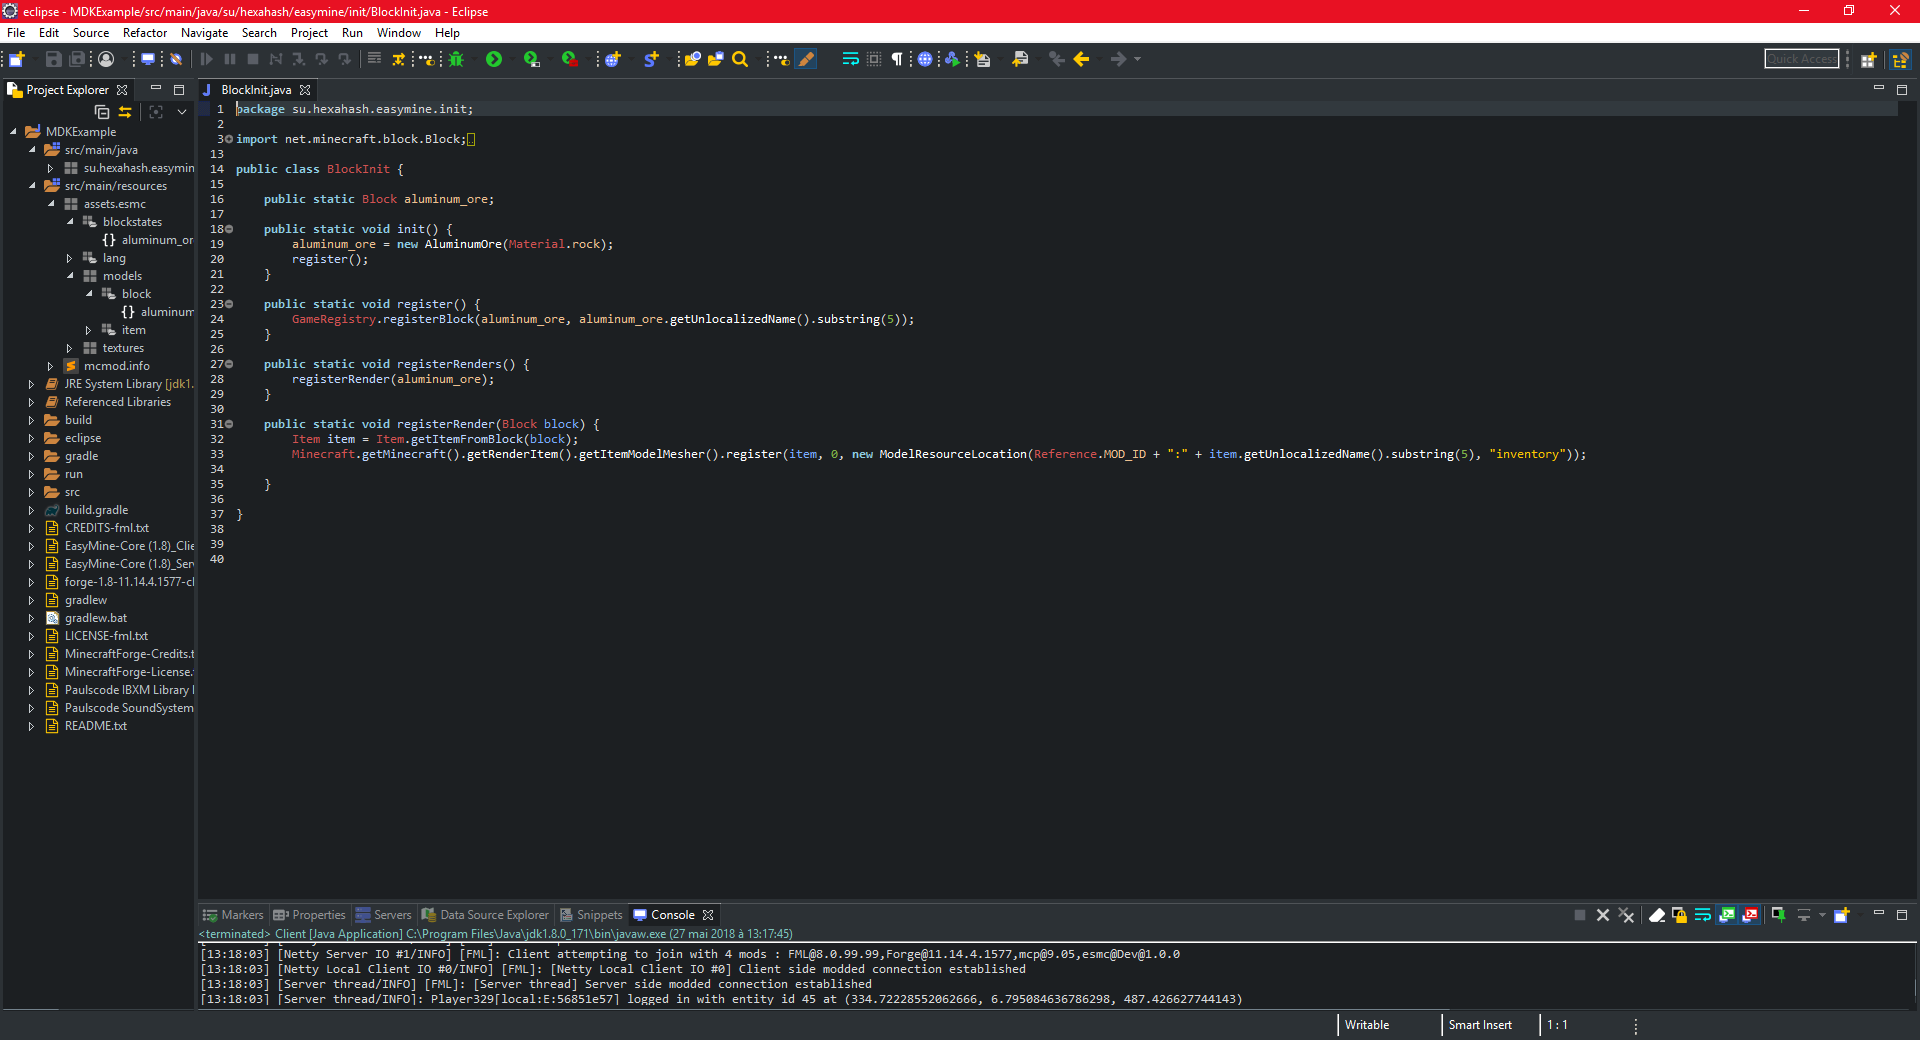Open the File menu
Viewport: 1920px width, 1040px height.
coord(16,33)
